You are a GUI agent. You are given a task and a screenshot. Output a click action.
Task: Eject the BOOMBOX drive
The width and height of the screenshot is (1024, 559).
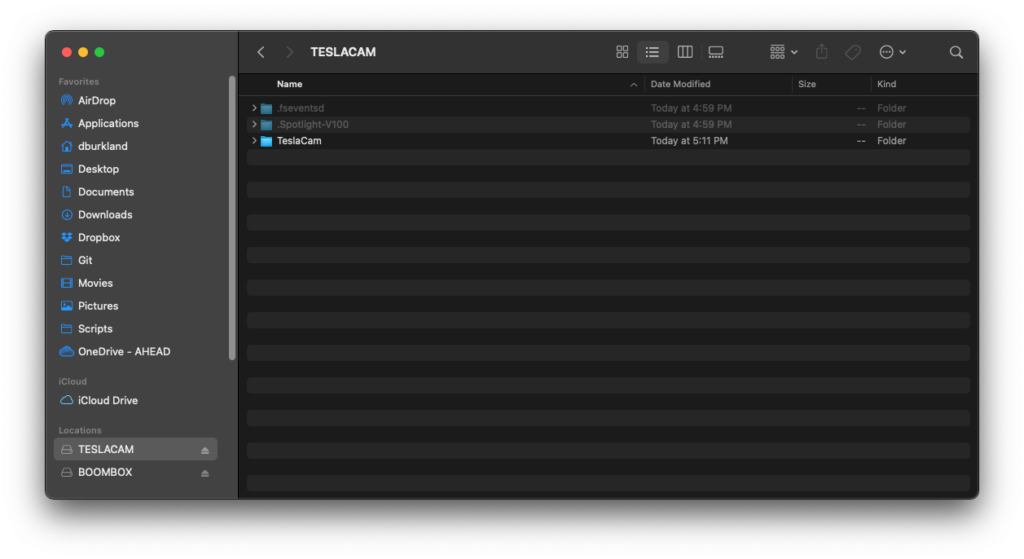click(x=205, y=473)
